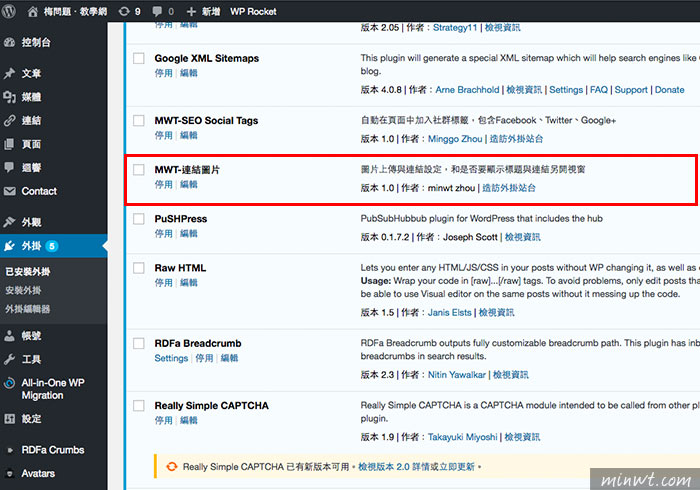Check the Google XML Sitemaps checkbox
This screenshot has height=490, width=700.
pos(139,58)
